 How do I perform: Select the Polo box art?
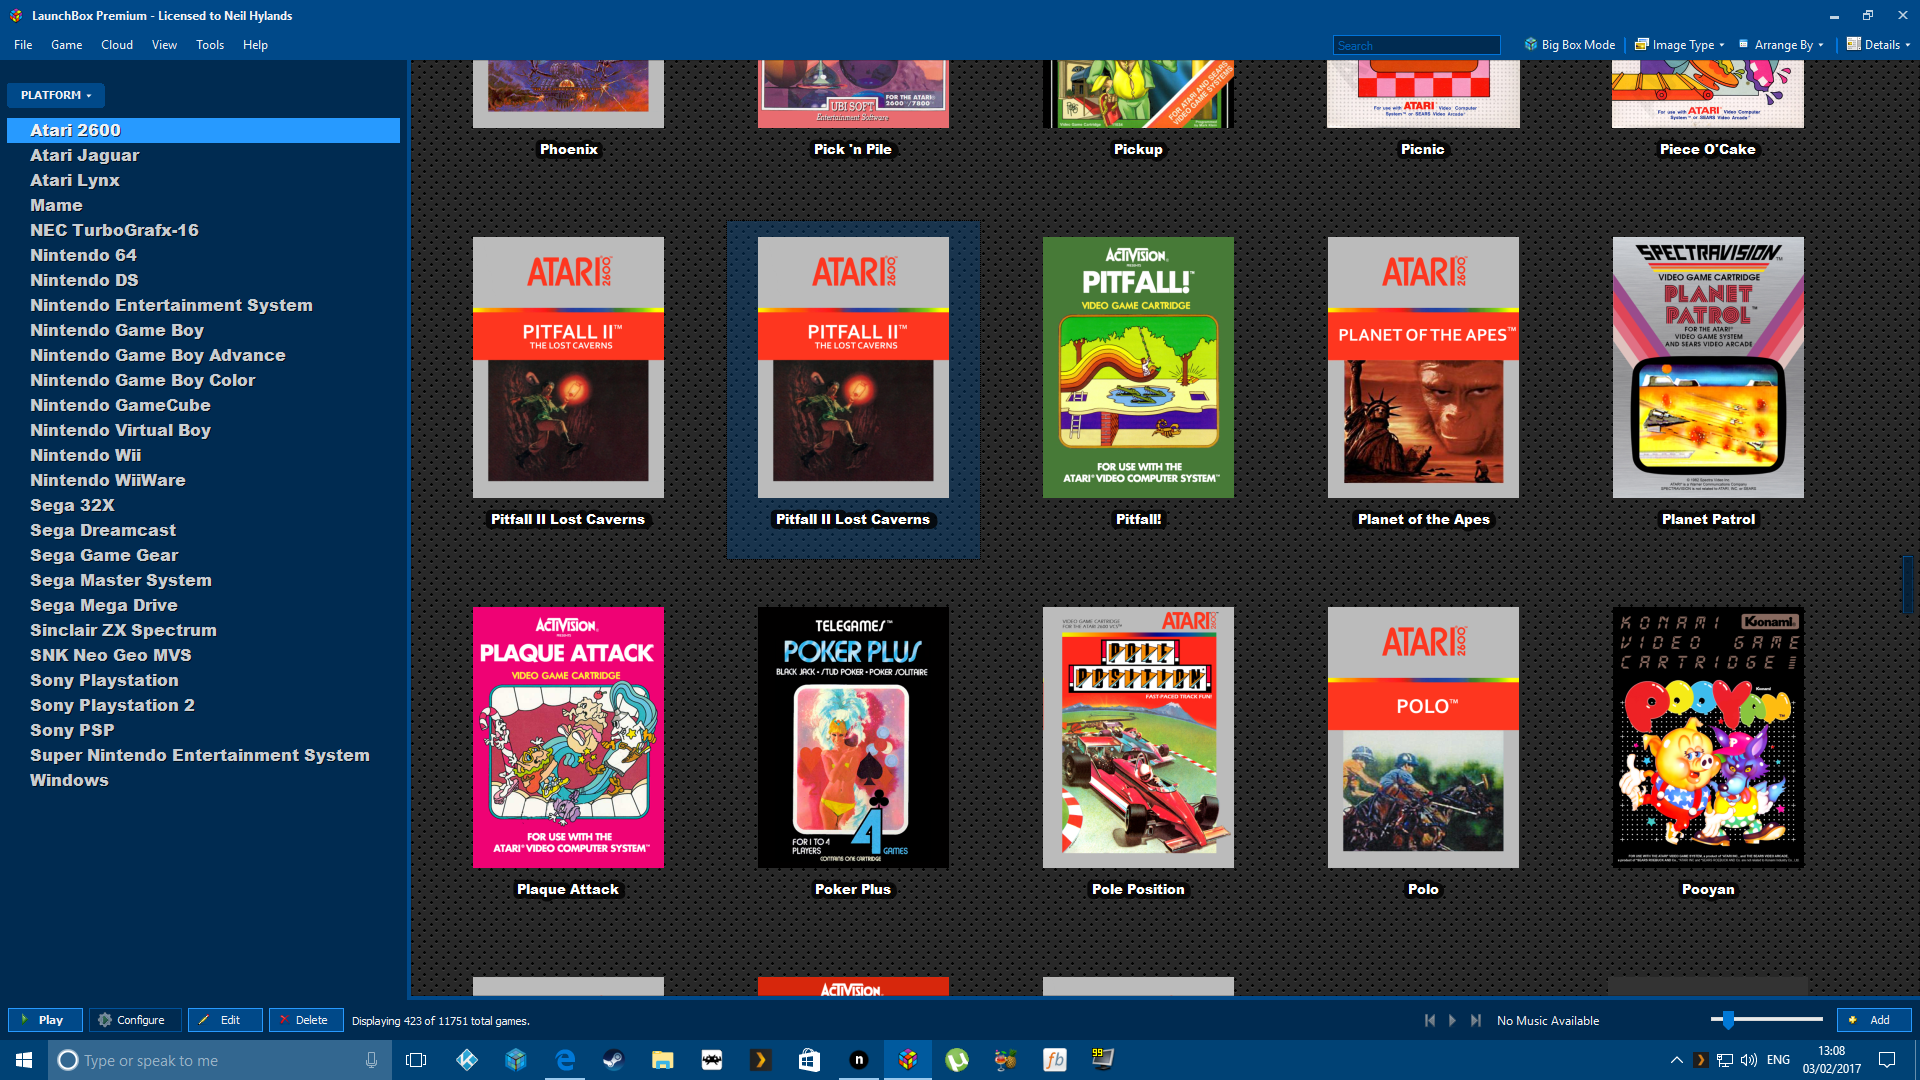click(1423, 737)
